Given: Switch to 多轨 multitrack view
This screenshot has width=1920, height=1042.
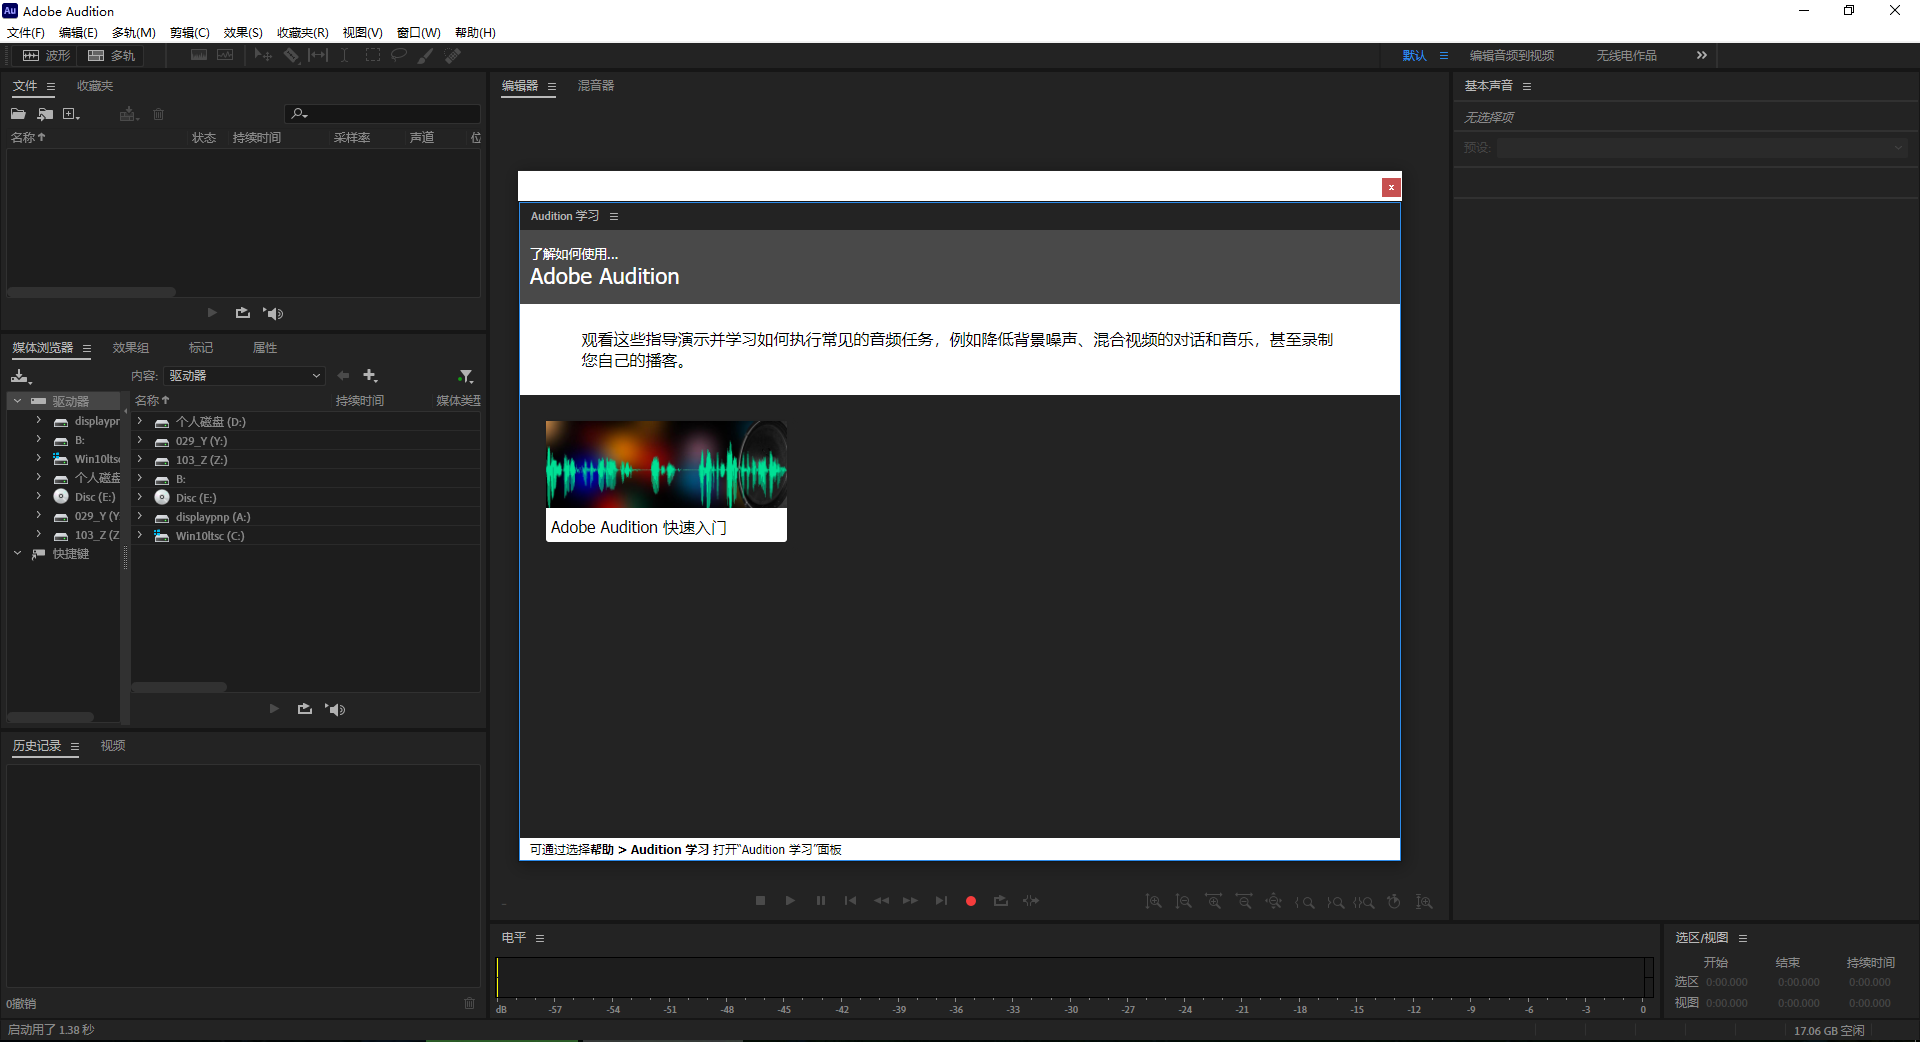Looking at the screenshot, I should click(112, 55).
